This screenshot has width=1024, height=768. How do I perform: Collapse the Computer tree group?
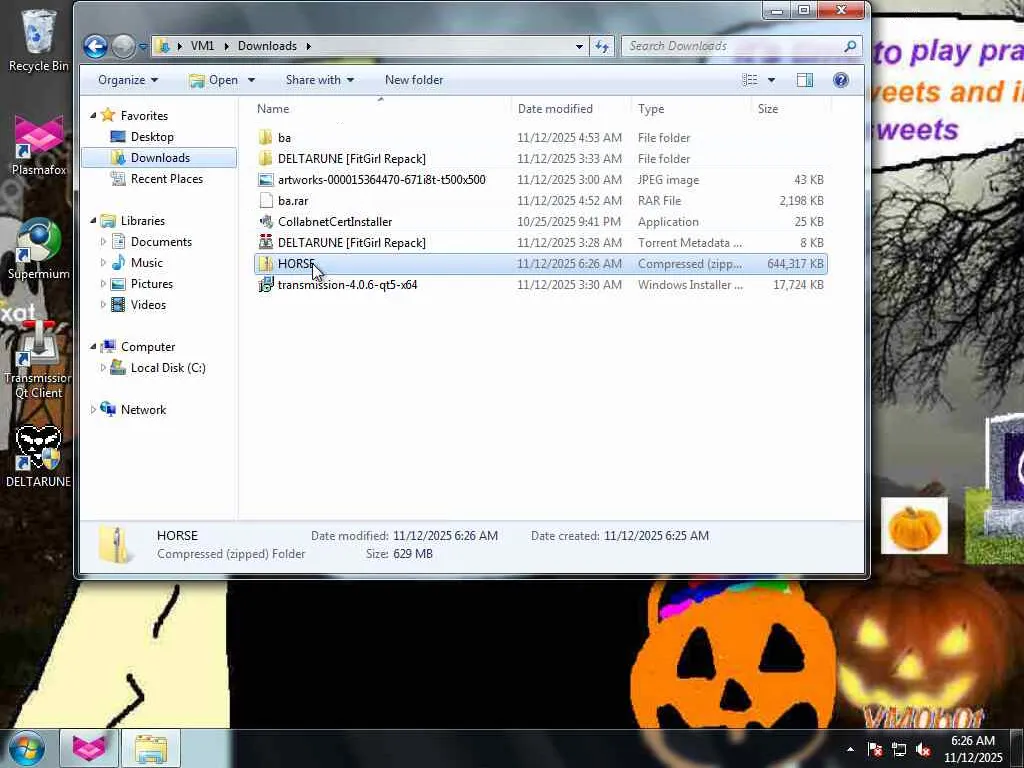click(x=93, y=347)
